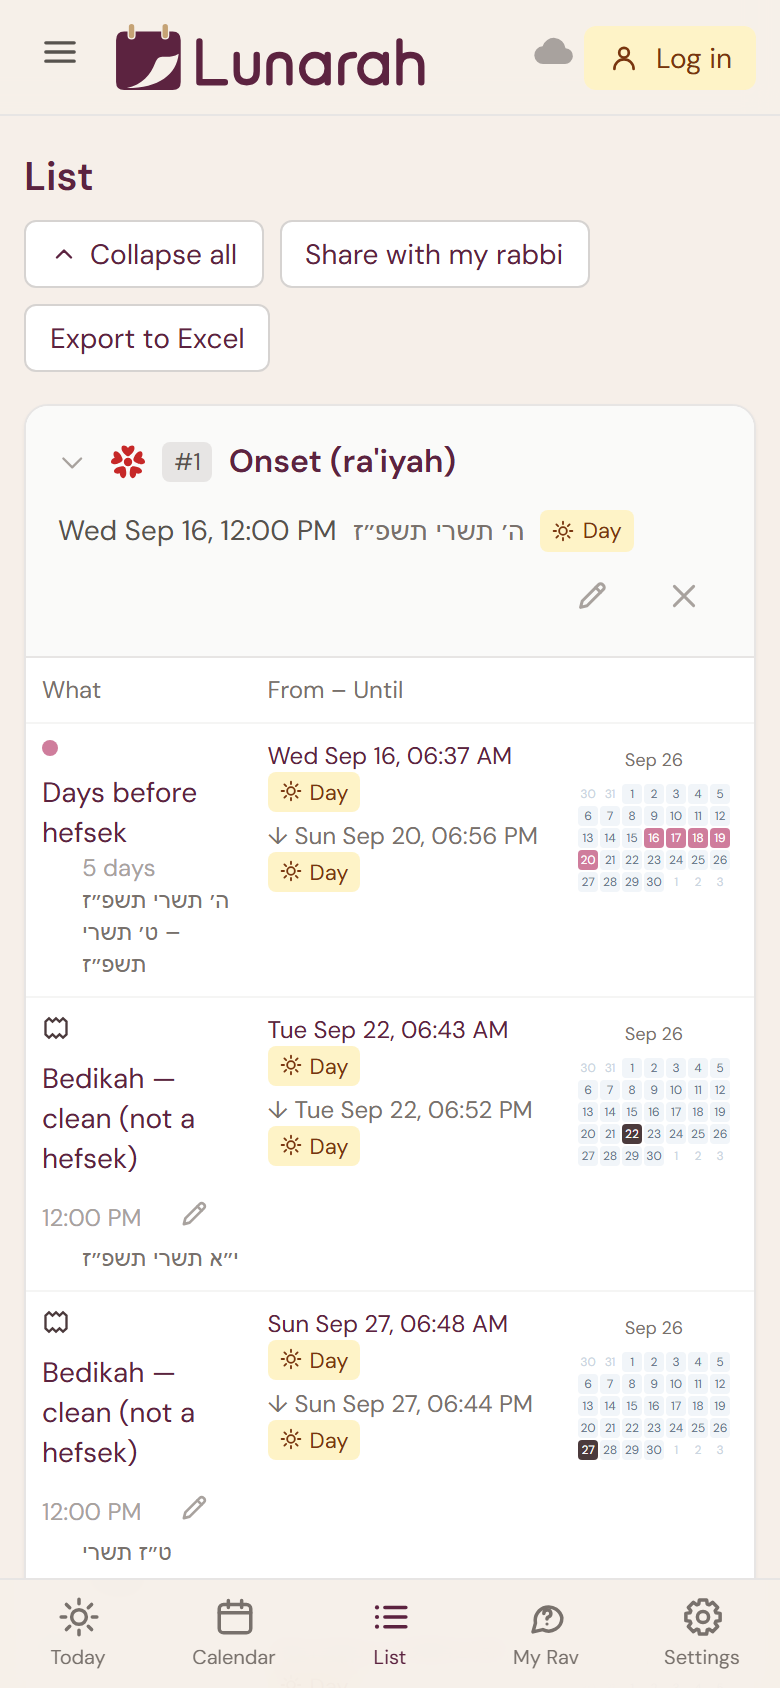Delete the Onset entry with X icon
Image resolution: width=780 pixels, height=1688 pixels.
click(x=684, y=596)
